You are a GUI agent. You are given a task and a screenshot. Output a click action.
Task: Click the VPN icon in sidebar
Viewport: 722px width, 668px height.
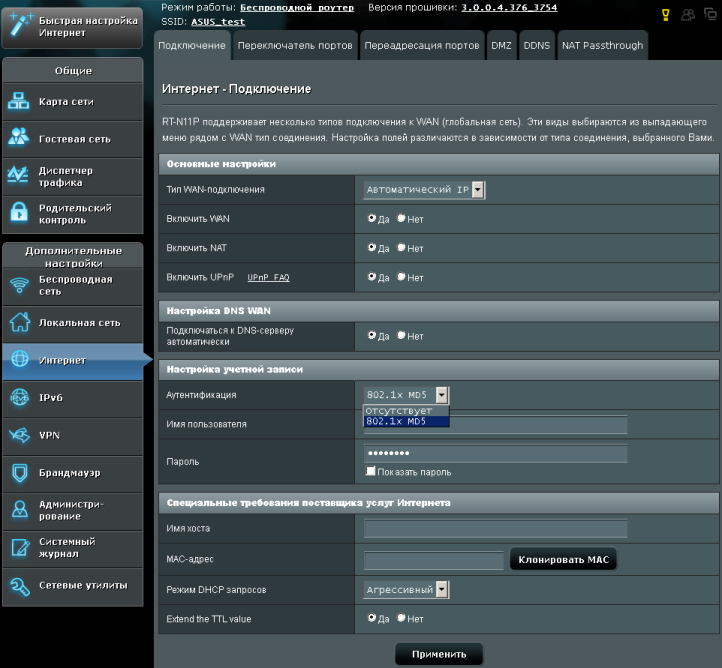pyautogui.click(x=19, y=435)
